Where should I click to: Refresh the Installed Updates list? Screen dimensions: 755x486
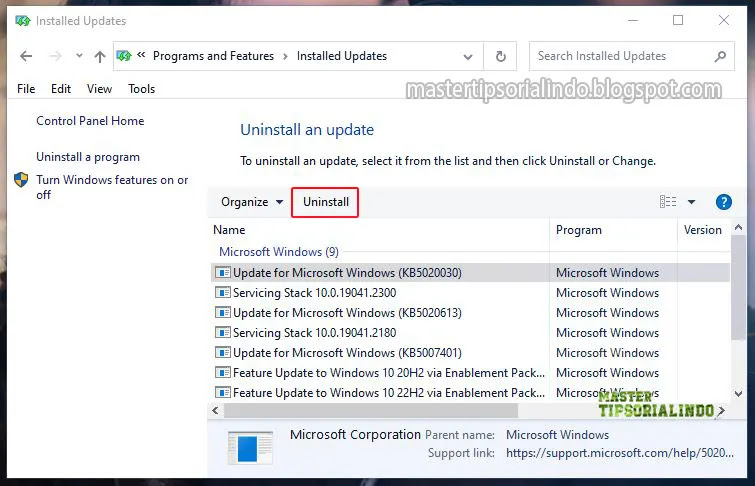click(501, 56)
